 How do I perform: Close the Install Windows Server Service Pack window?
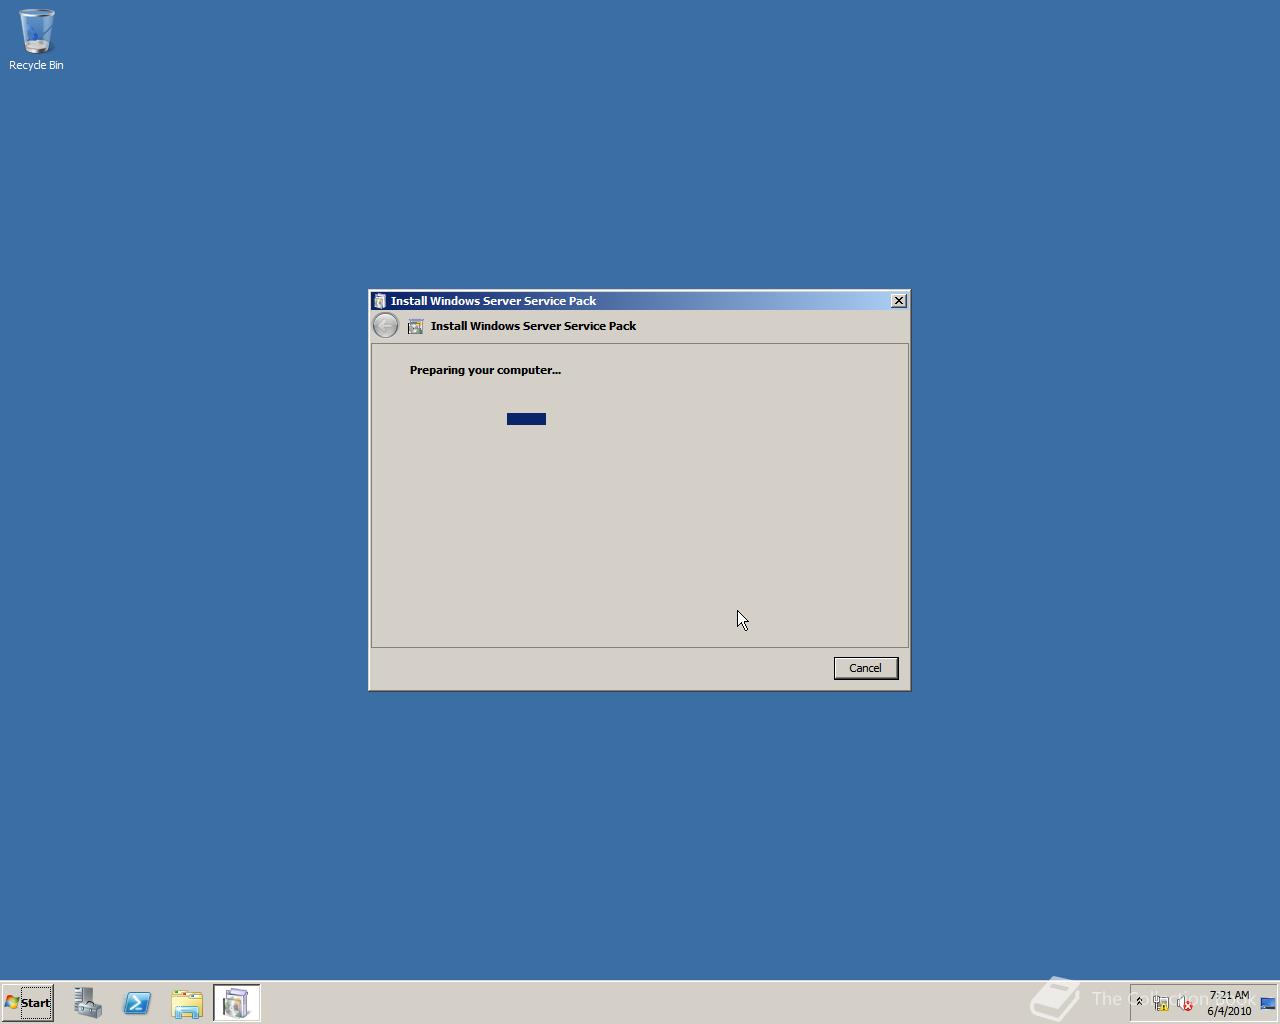point(899,300)
